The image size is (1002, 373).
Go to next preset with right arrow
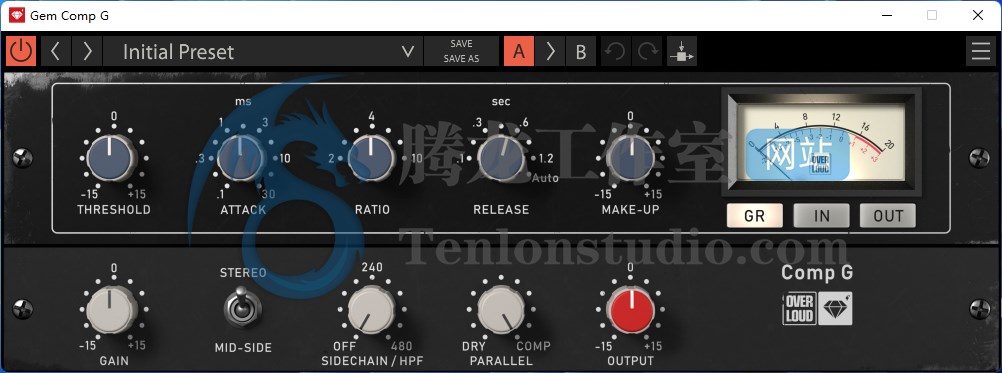point(88,52)
